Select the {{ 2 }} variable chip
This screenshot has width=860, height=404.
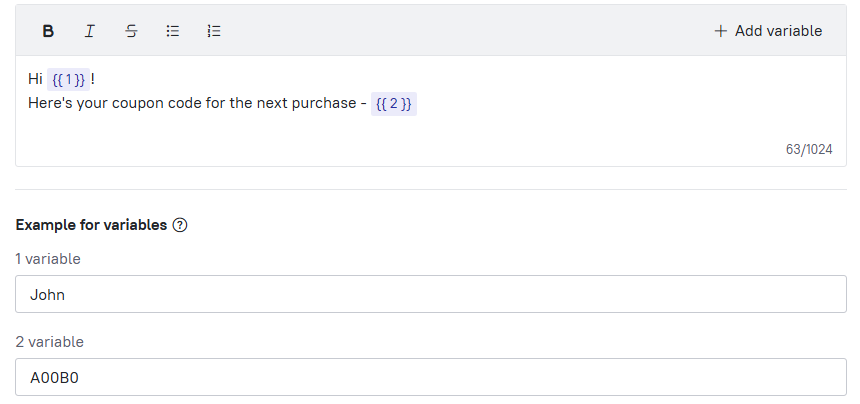point(394,104)
